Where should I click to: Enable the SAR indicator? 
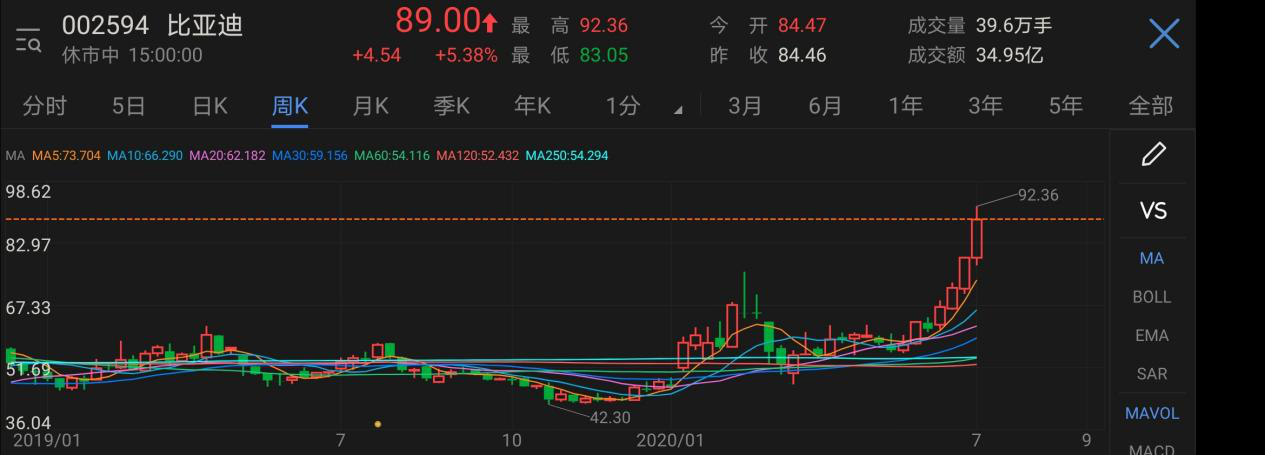coord(1152,374)
